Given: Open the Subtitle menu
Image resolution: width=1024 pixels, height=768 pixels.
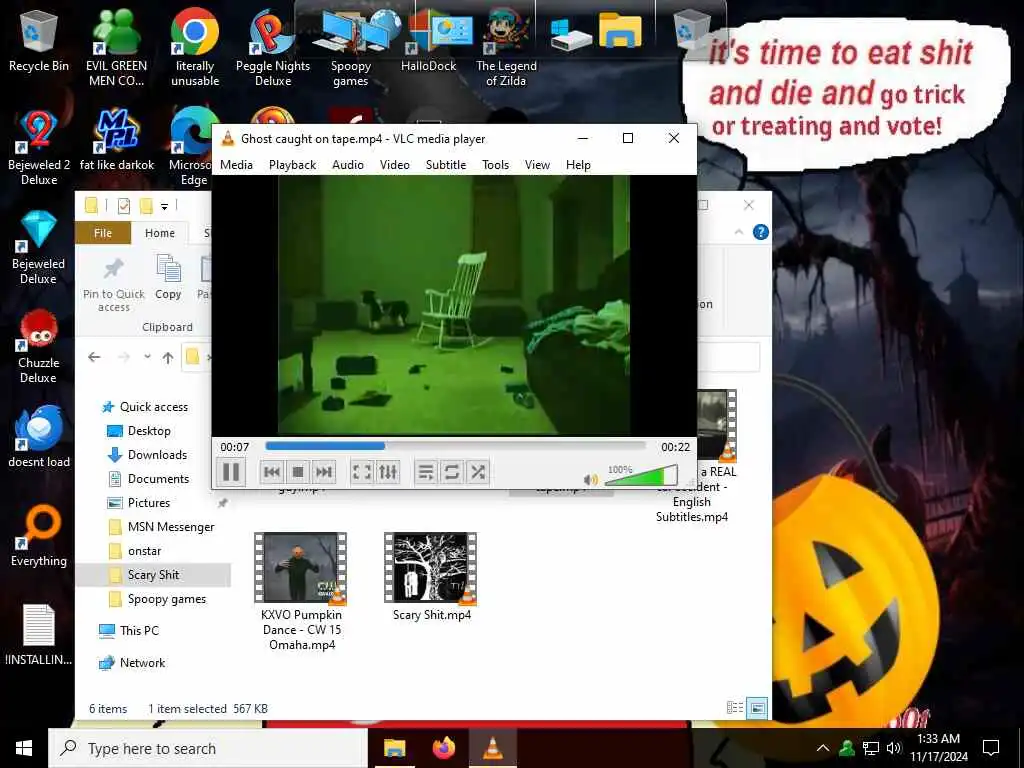Looking at the screenshot, I should [446, 165].
